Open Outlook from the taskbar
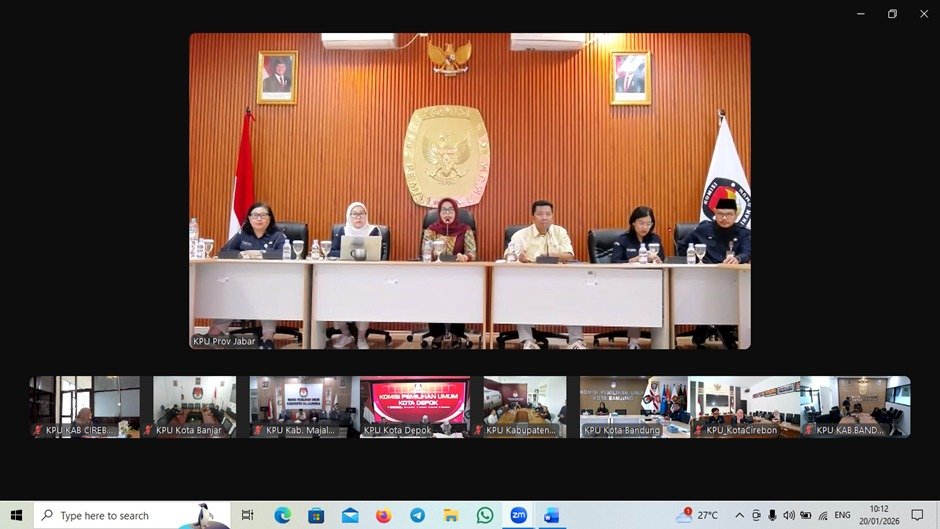 pyautogui.click(x=551, y=515)
